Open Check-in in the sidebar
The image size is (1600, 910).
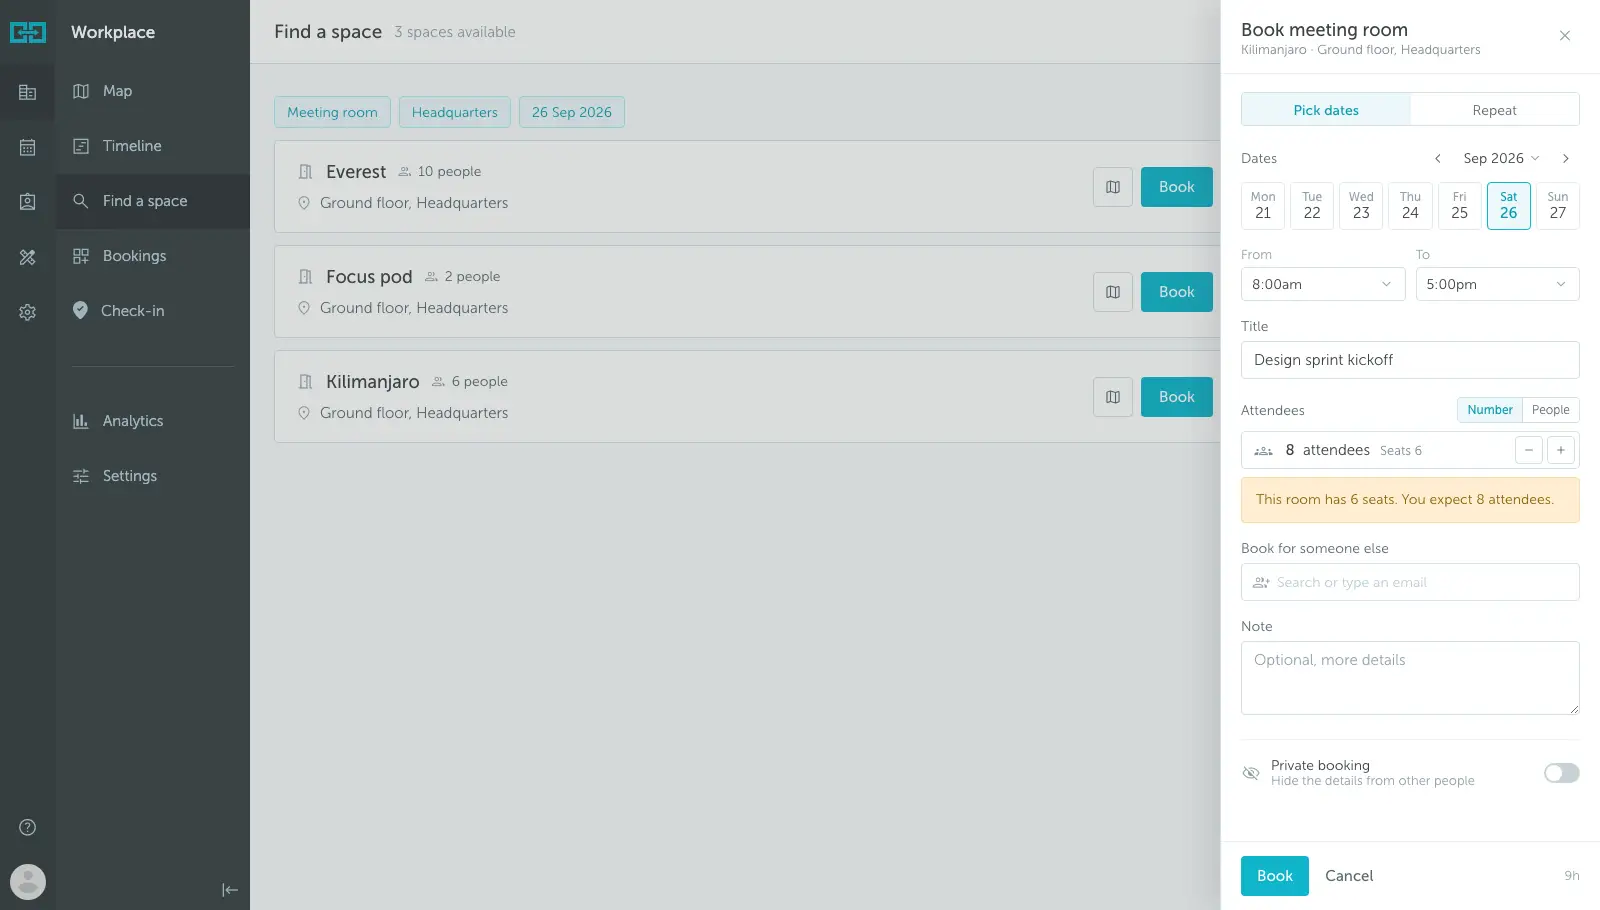(x=153, y=311)
